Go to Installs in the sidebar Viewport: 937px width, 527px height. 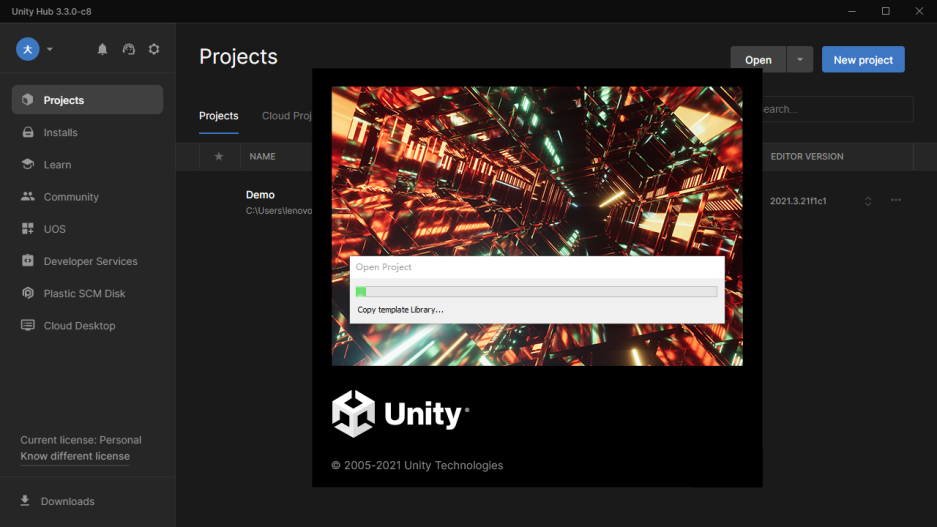click(60, 132)
